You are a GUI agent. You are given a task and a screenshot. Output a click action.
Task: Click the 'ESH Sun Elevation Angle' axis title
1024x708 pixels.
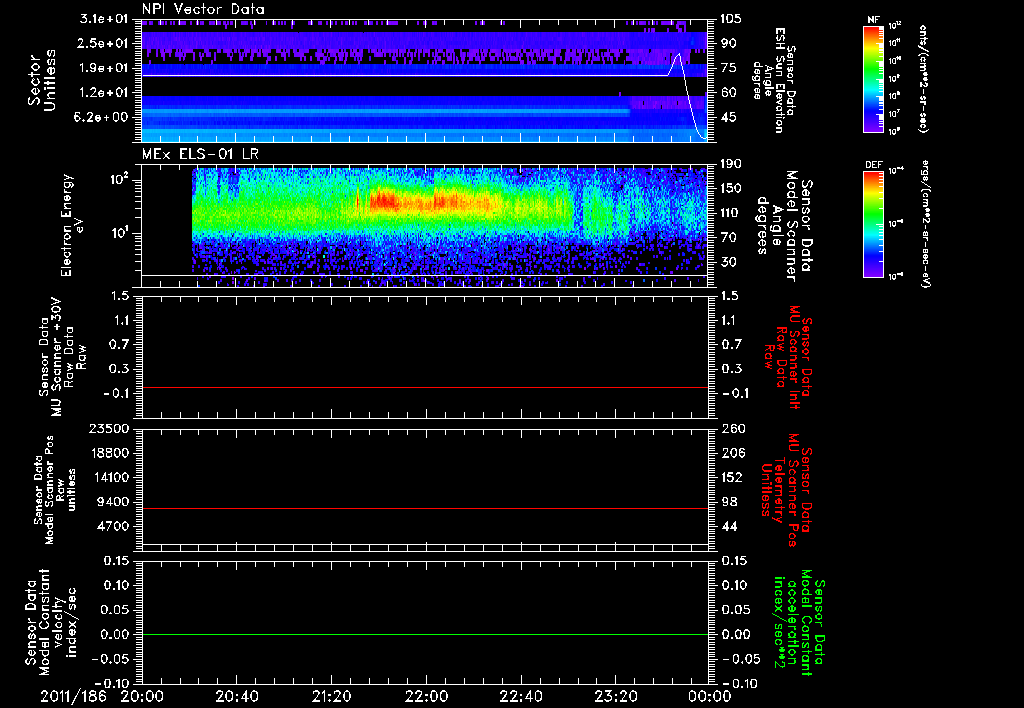(x=774, y=80)
